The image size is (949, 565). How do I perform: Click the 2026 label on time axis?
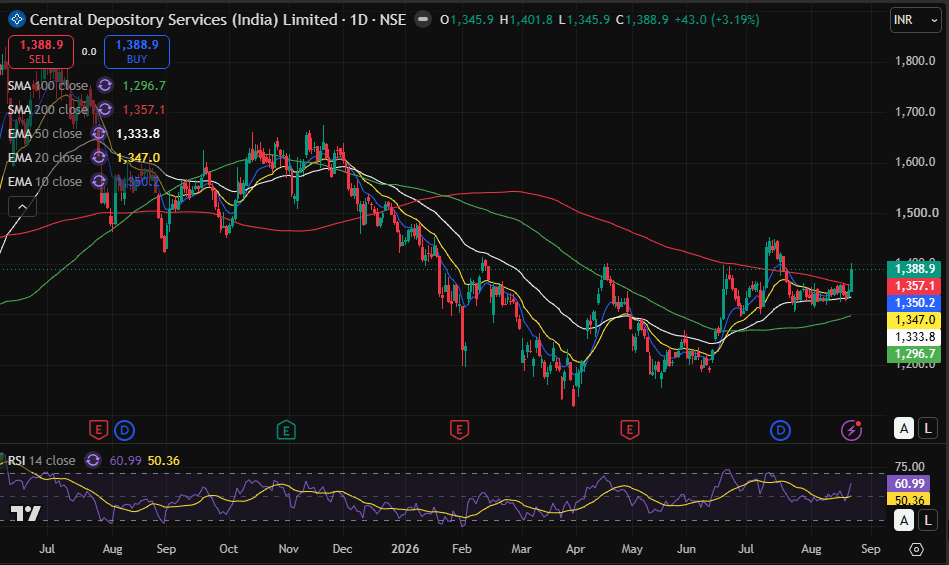pyautogui.click(x=405, y=549)
